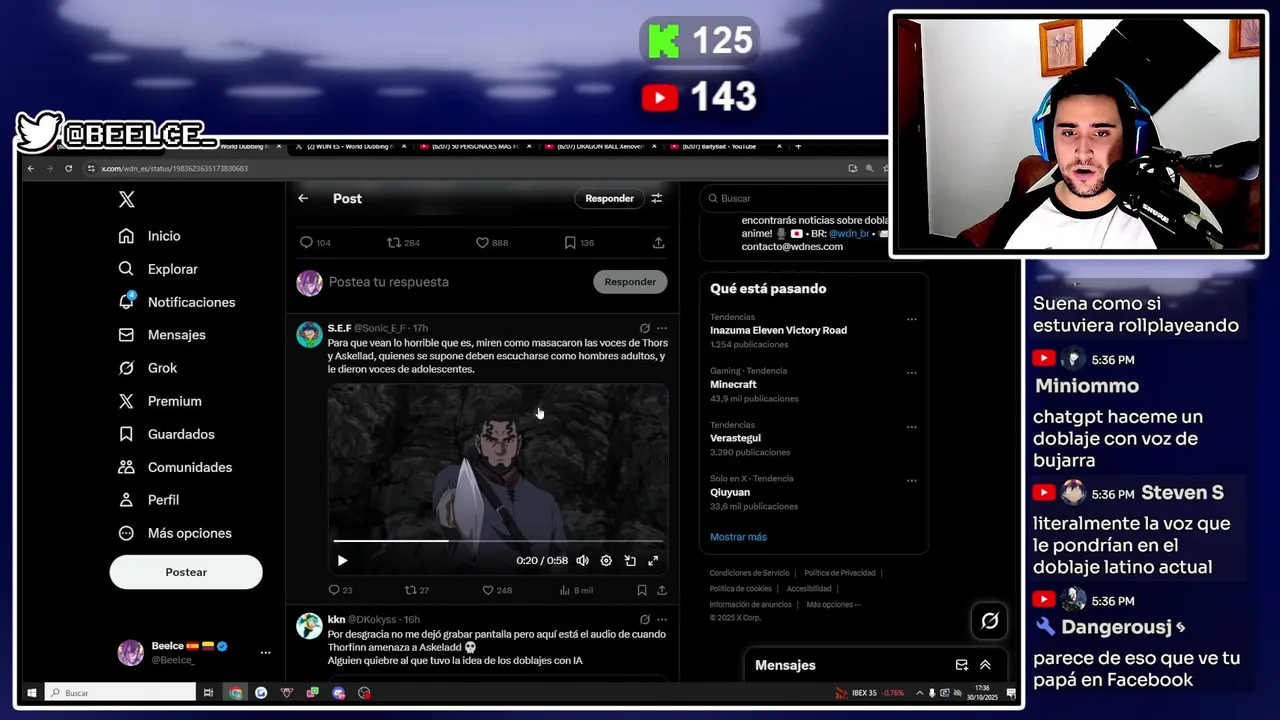Open Comunidades in the sidebar

pos(175,467)
